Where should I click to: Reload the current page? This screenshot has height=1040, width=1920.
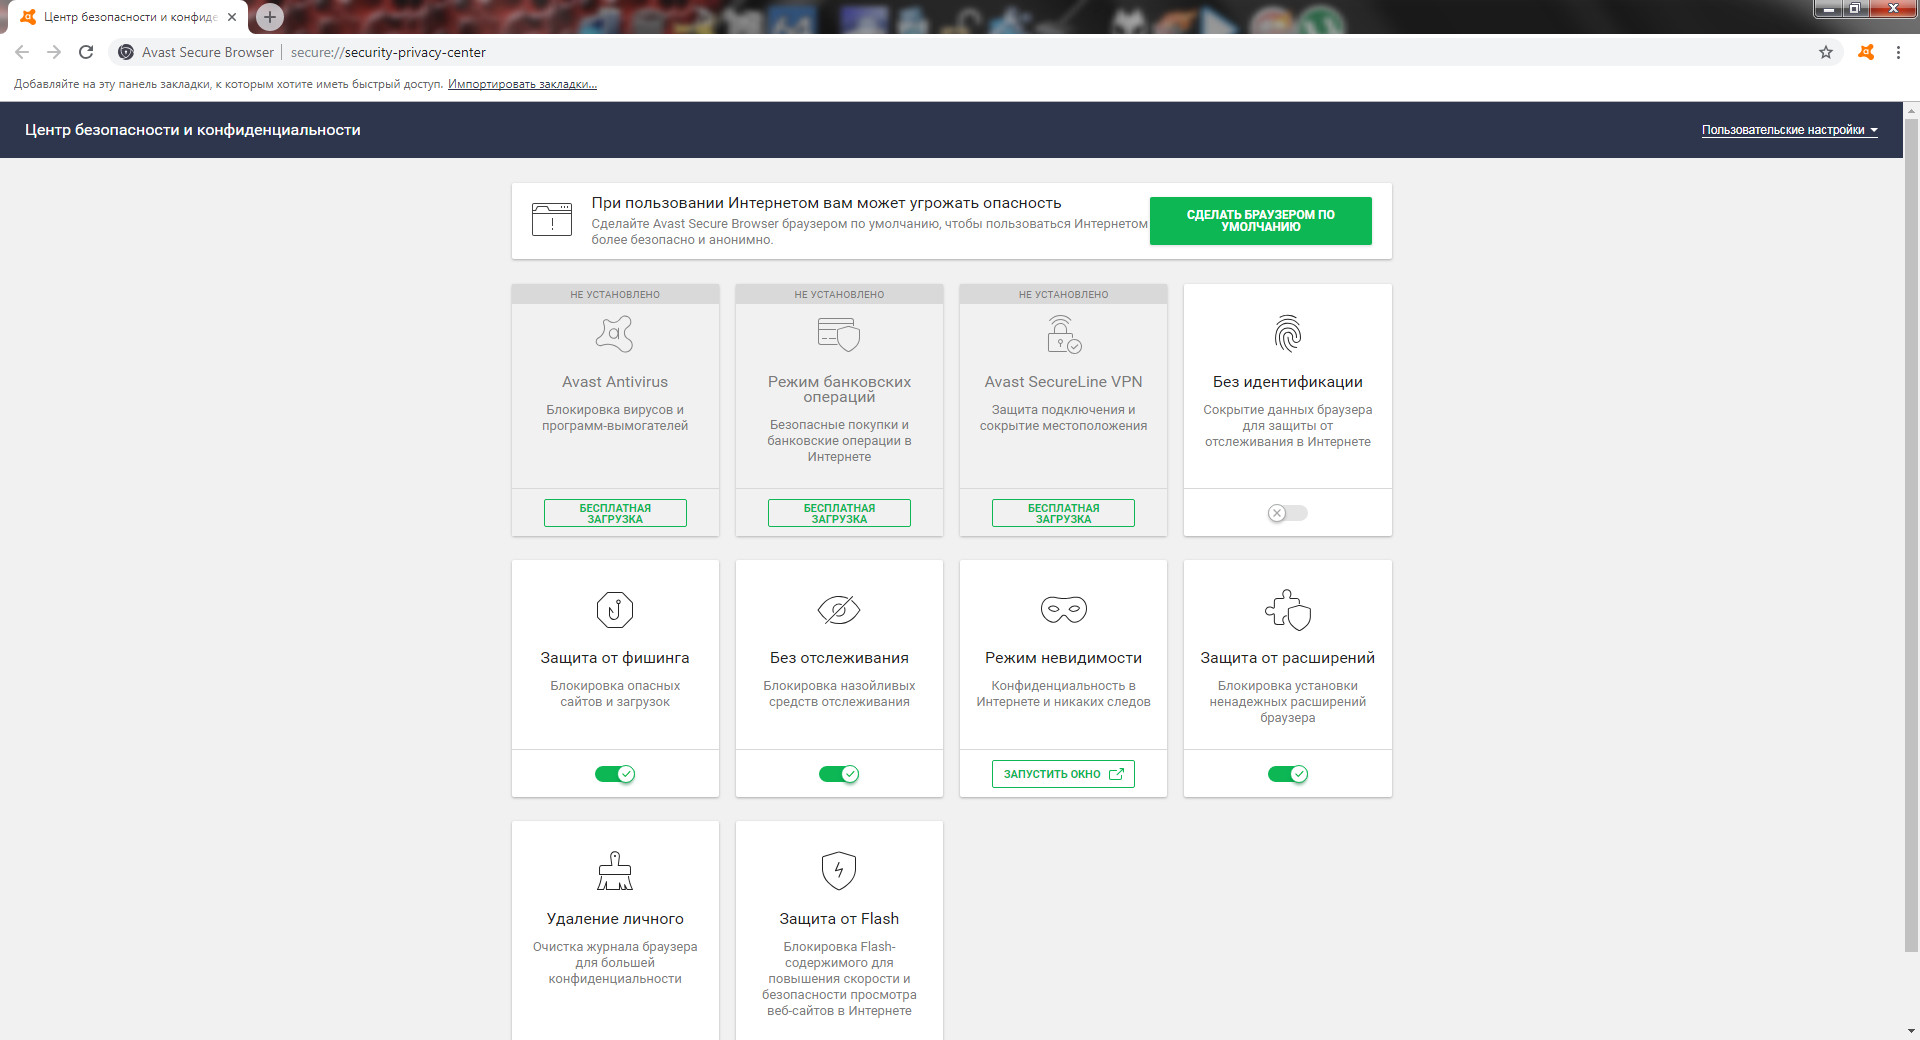(x=86, y=52)
